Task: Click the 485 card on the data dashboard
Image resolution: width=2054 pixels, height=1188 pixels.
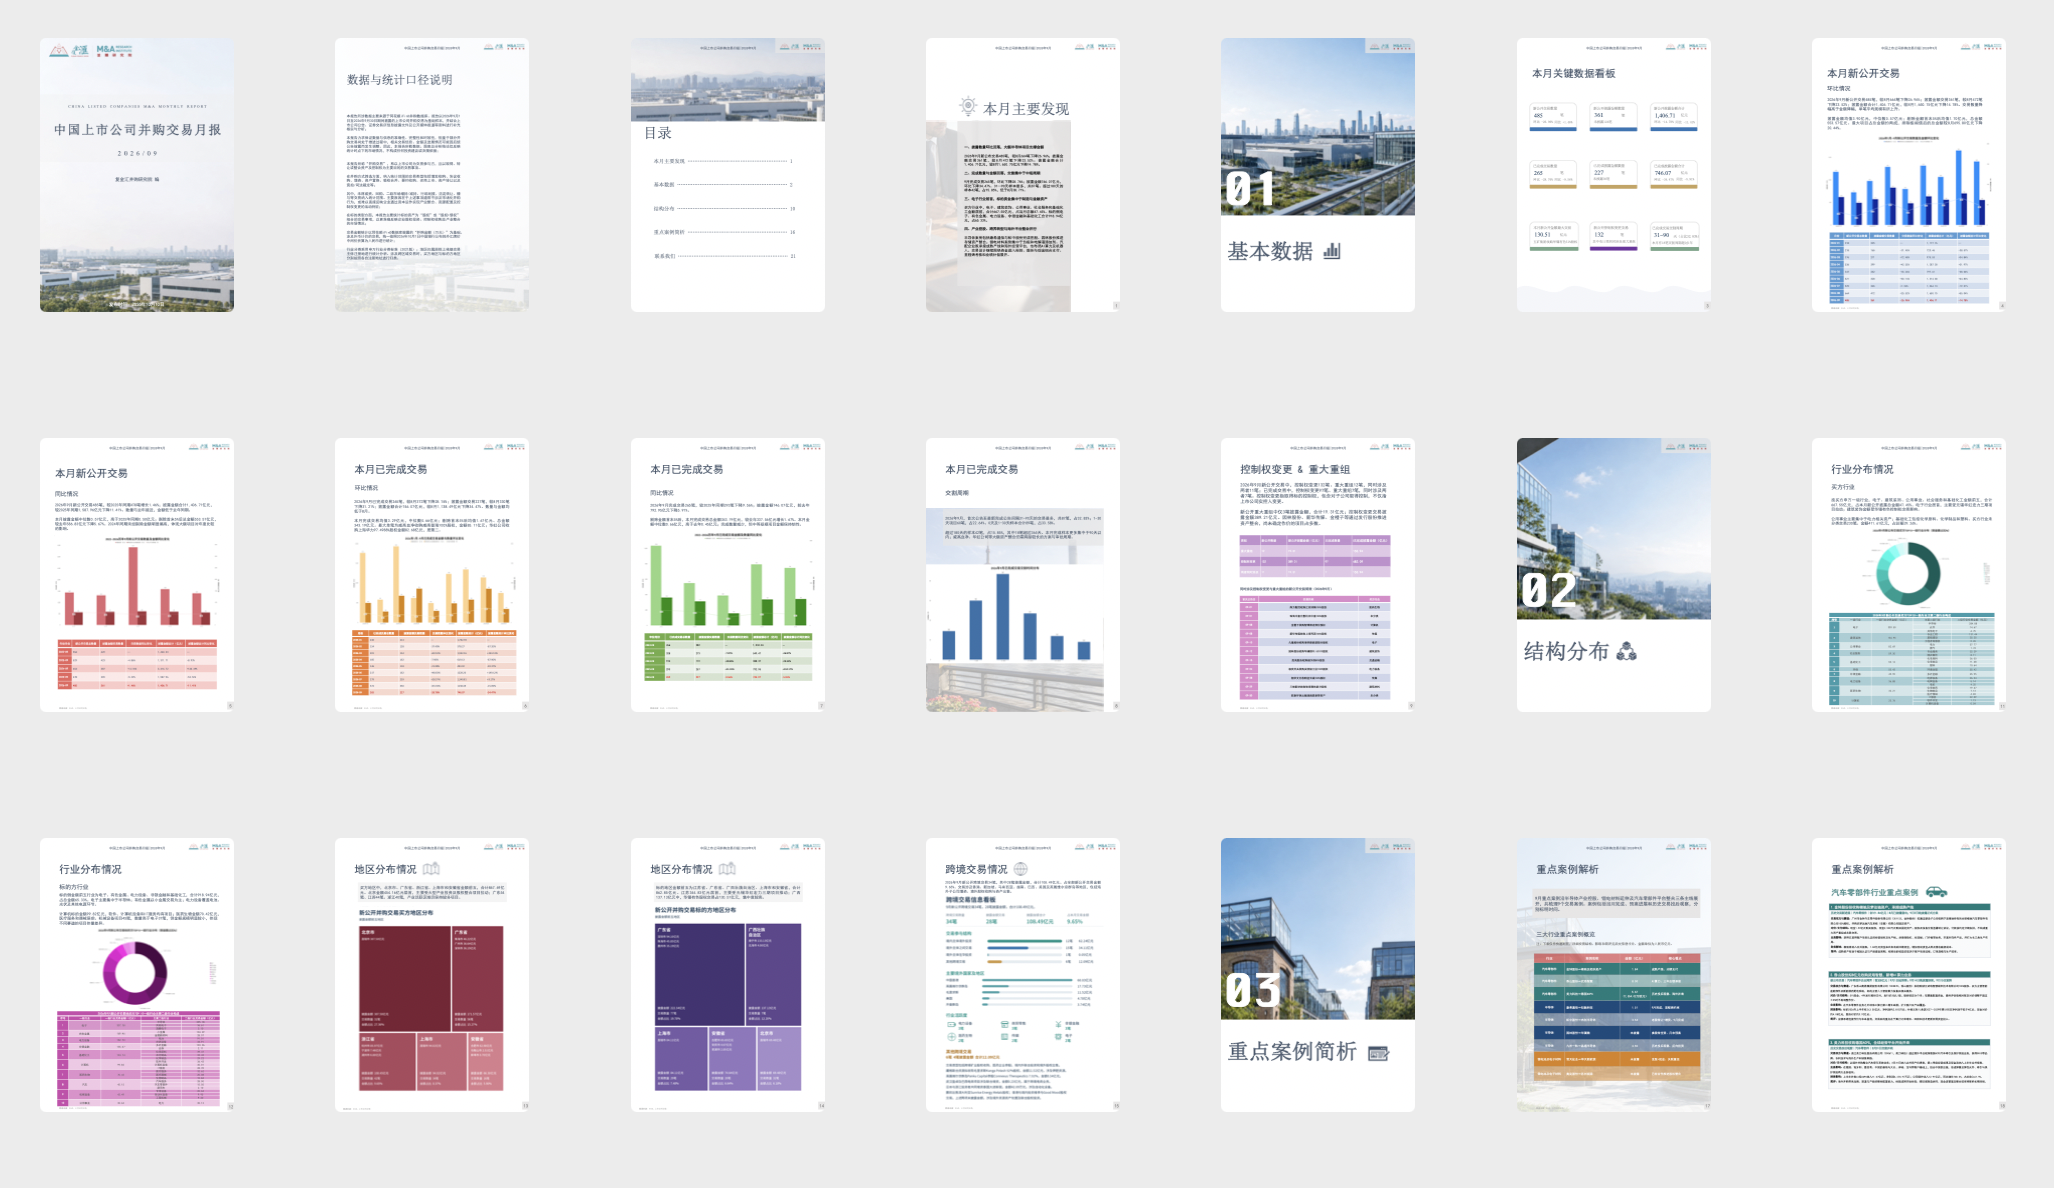Action: (1553, 117)
